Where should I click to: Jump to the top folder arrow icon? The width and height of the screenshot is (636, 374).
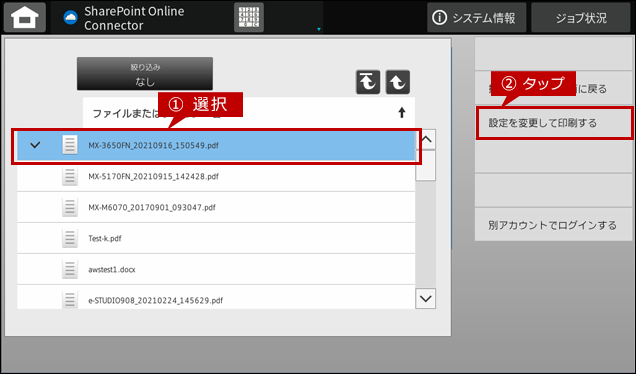(x=368, y=82)
